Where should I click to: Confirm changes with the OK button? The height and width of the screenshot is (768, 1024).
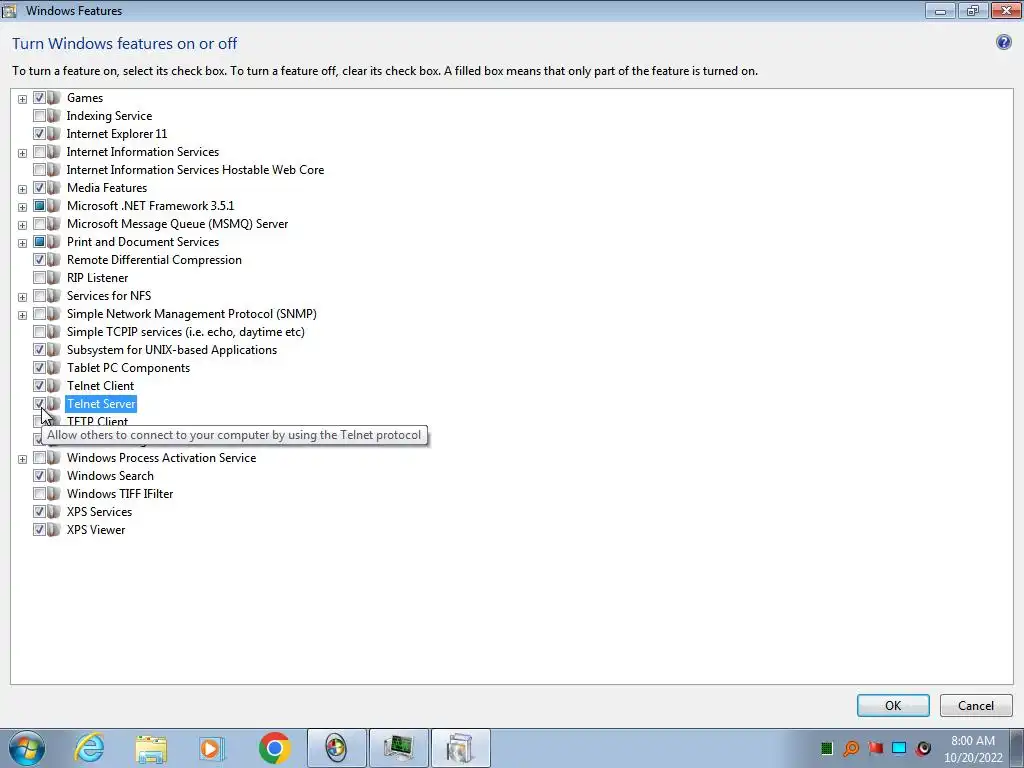pyautogui.click(x=893, y=705)
